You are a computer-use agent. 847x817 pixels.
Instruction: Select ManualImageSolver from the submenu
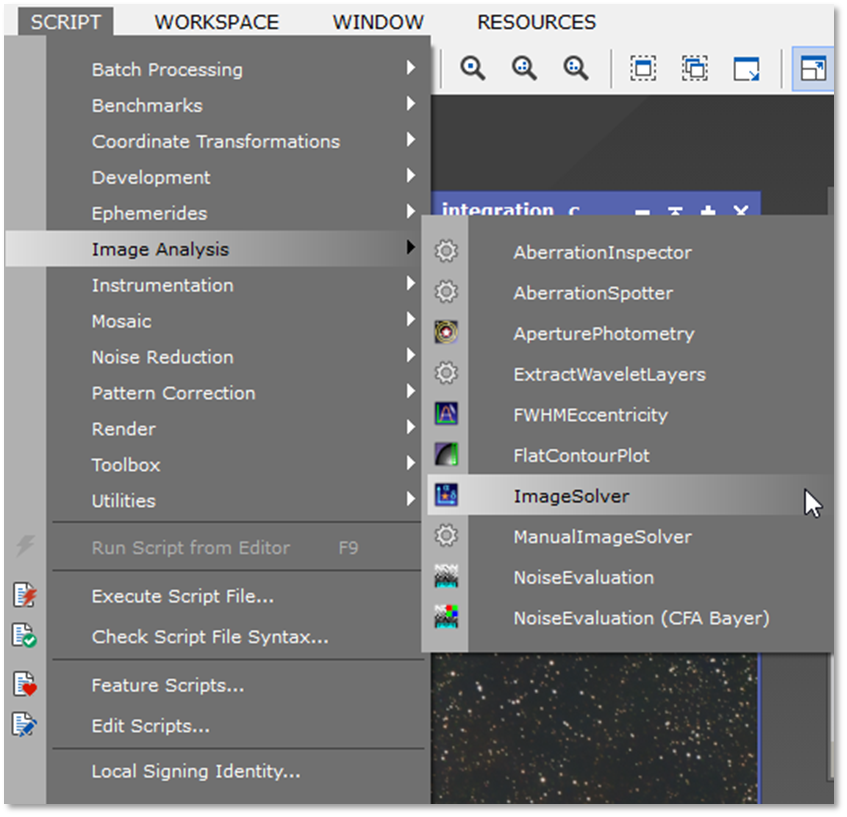(x=602, y=537)
